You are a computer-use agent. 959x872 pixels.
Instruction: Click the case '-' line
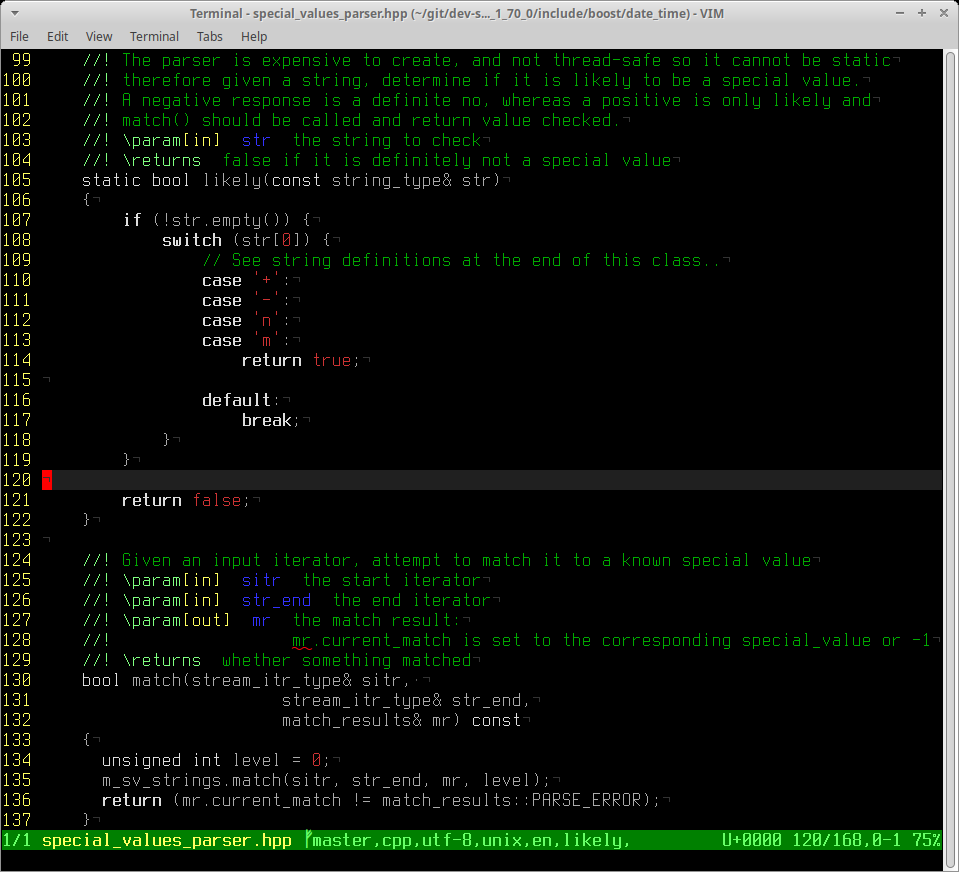click(x=246, y=301)
